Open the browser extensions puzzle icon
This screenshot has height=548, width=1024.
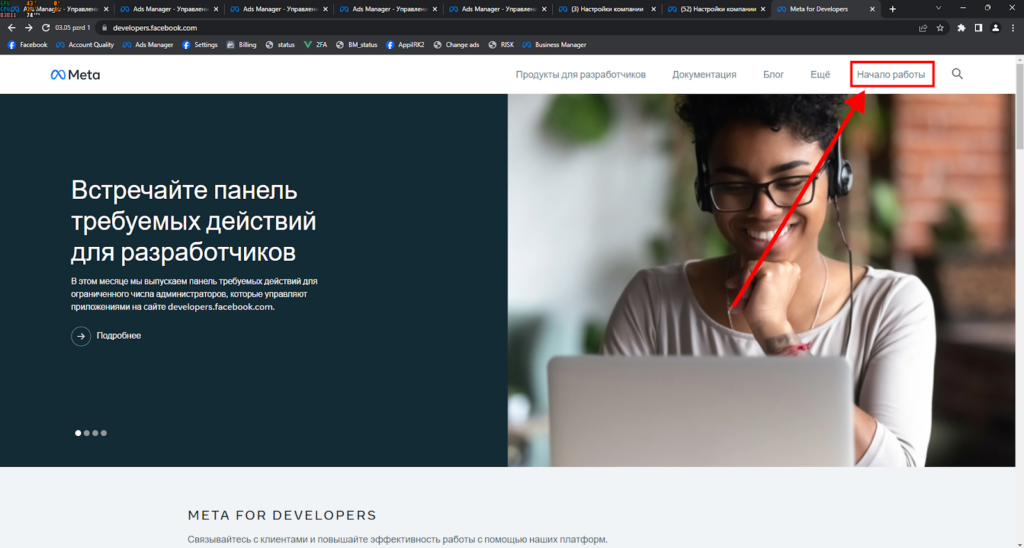961,28
